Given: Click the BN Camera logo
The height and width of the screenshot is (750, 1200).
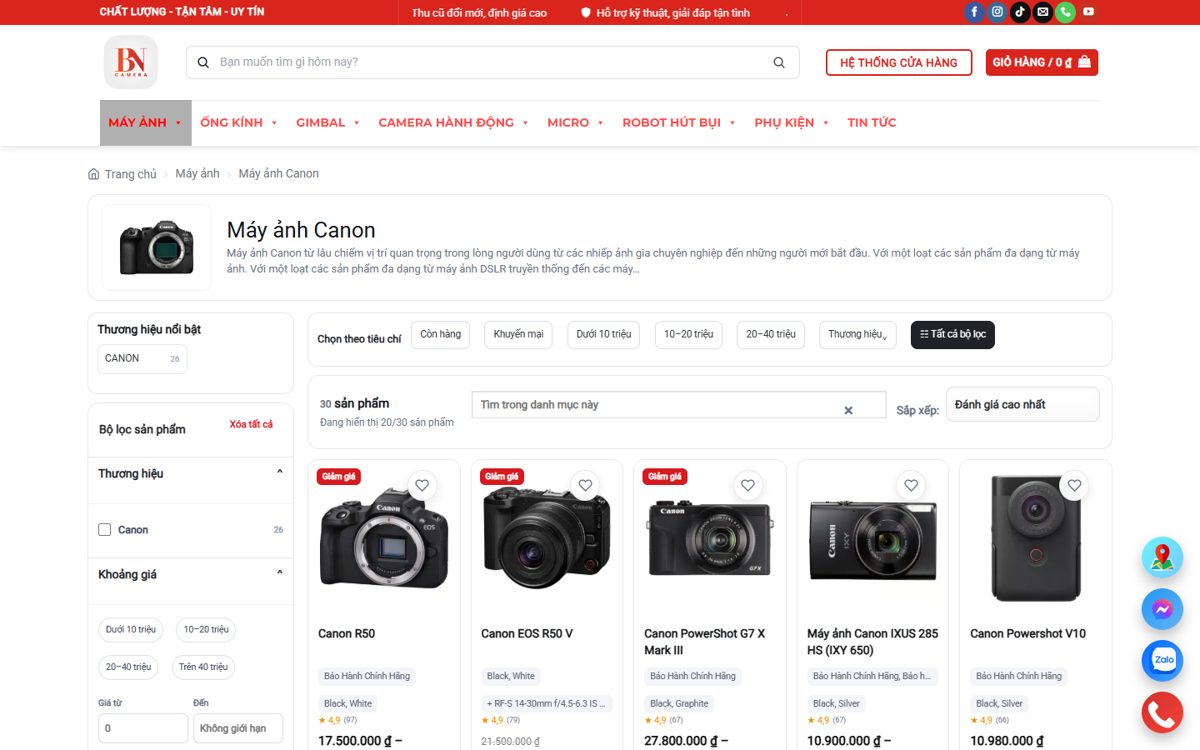Looking at the screenshot, I should click(x=131, y=62).
